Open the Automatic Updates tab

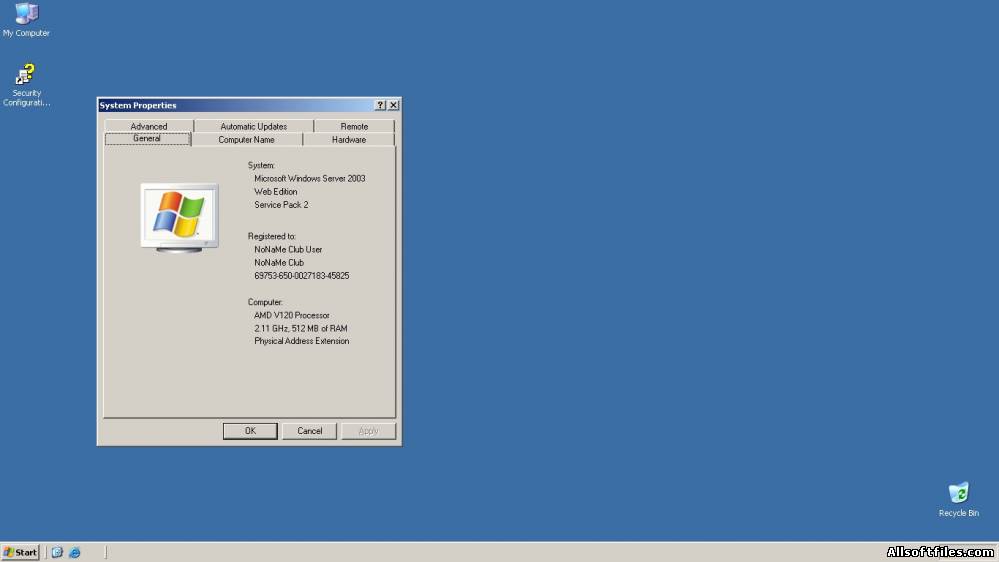[x=254, y=126]
